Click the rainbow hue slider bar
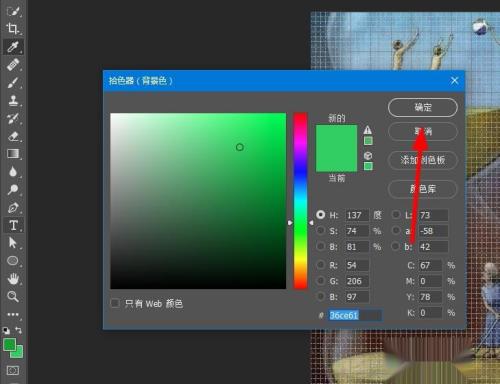The image size is (500, 384). [300, 201]
